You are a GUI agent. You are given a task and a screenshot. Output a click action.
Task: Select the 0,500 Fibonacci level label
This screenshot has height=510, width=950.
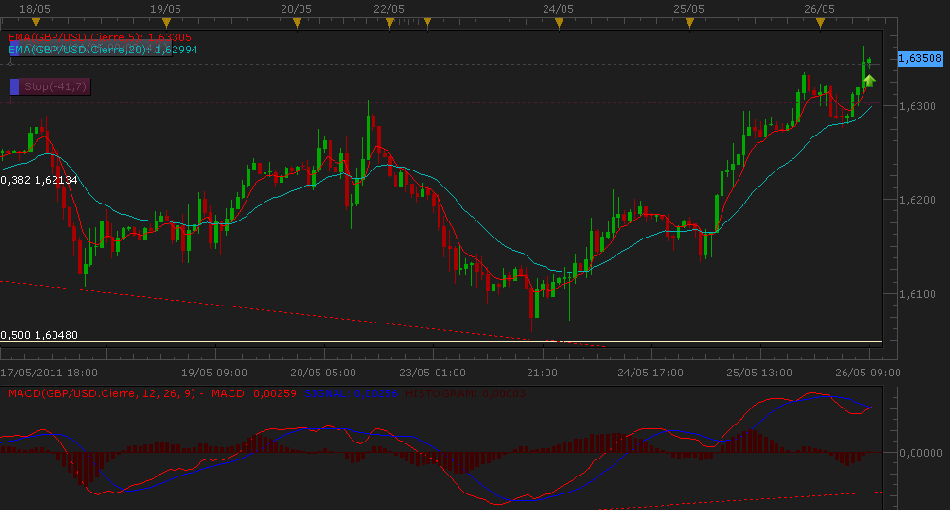[39, 335]
